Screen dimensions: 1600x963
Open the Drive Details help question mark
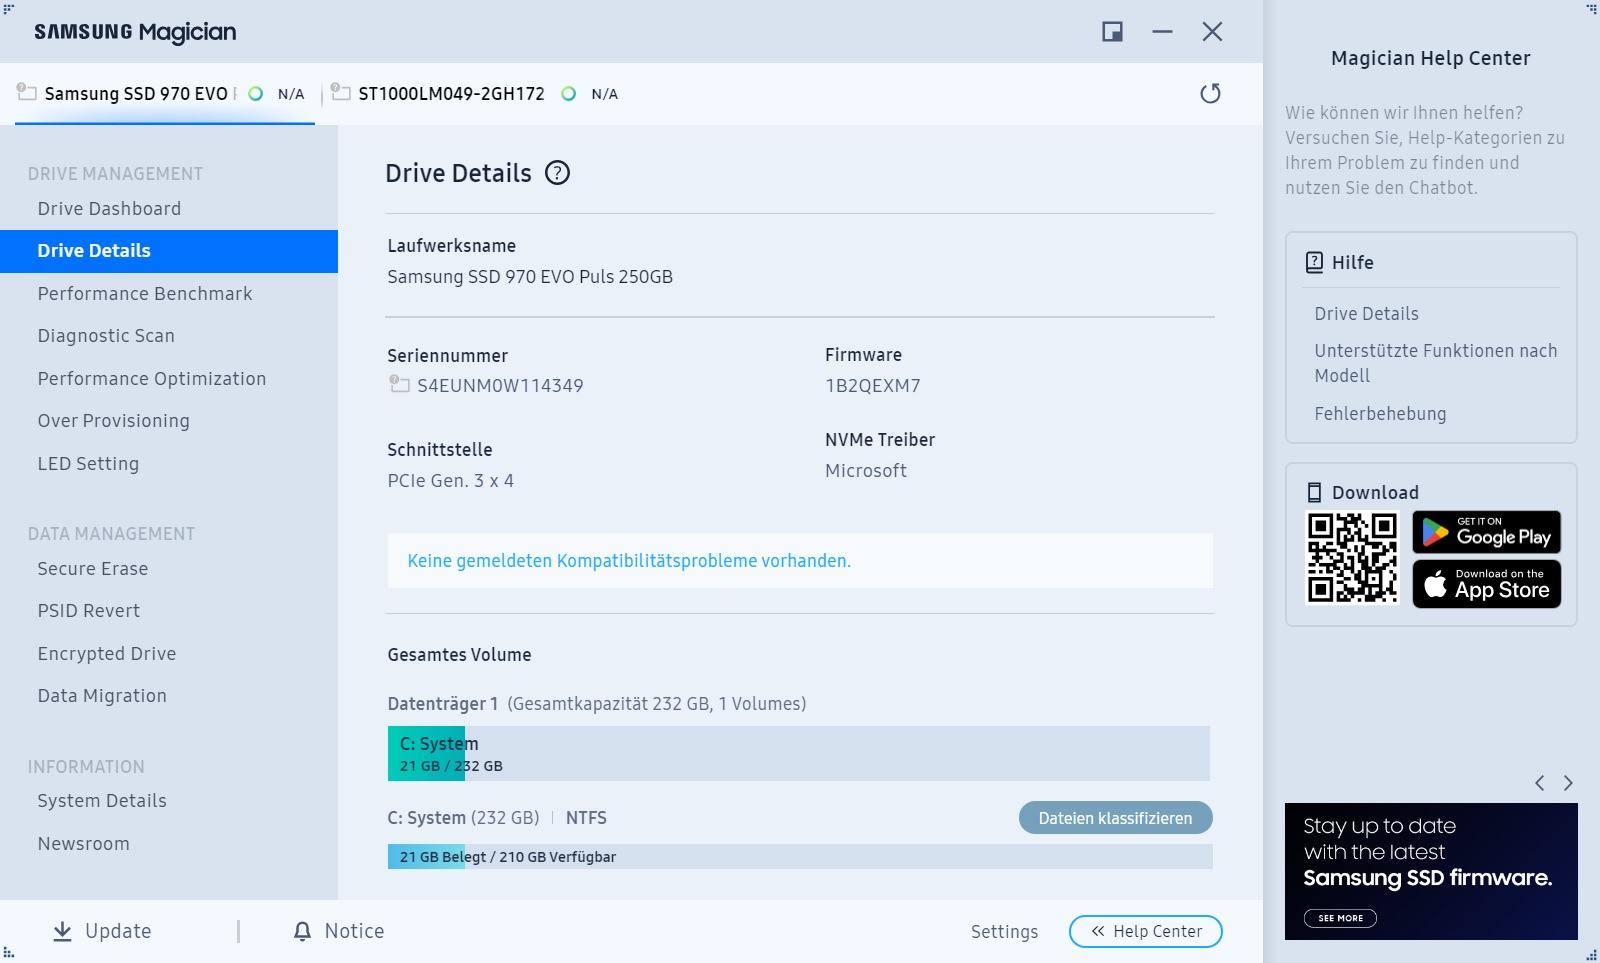pyautogui.click(x=557, y=173)
